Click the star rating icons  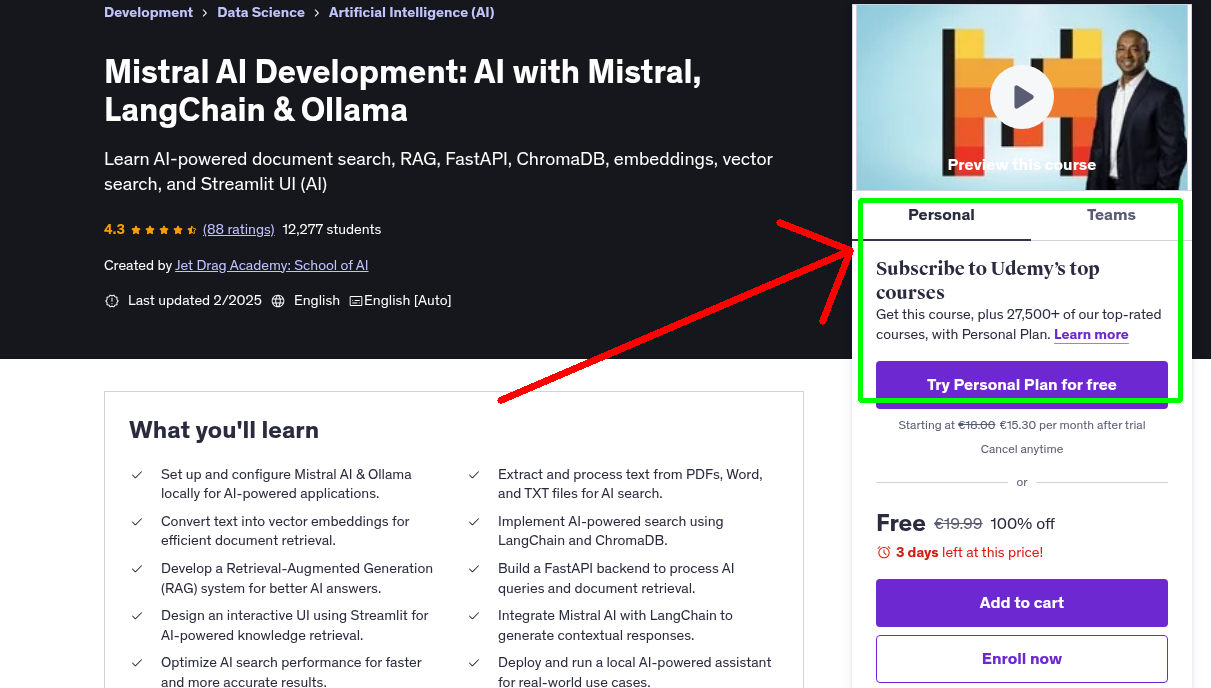pyautogui.click(x=164, y=229)
